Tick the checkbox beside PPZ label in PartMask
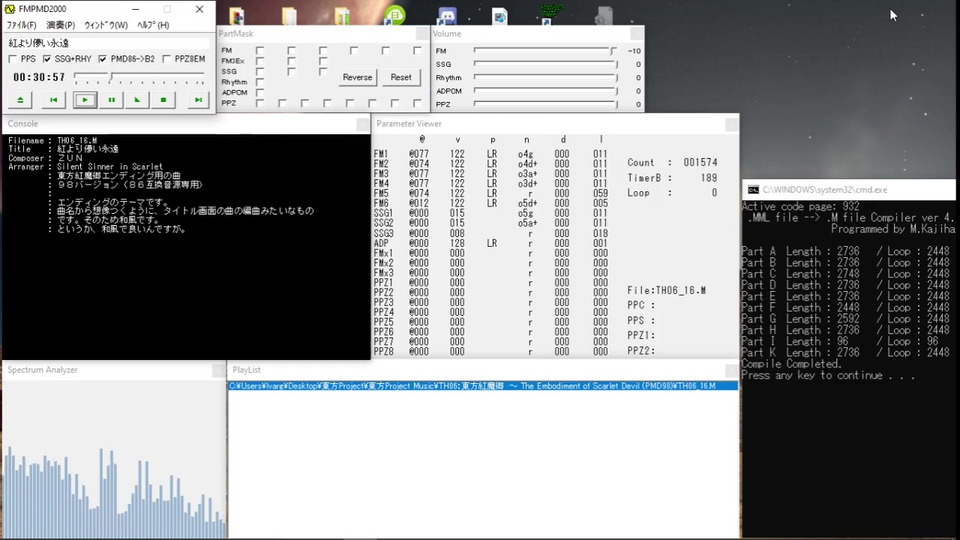 260,103
